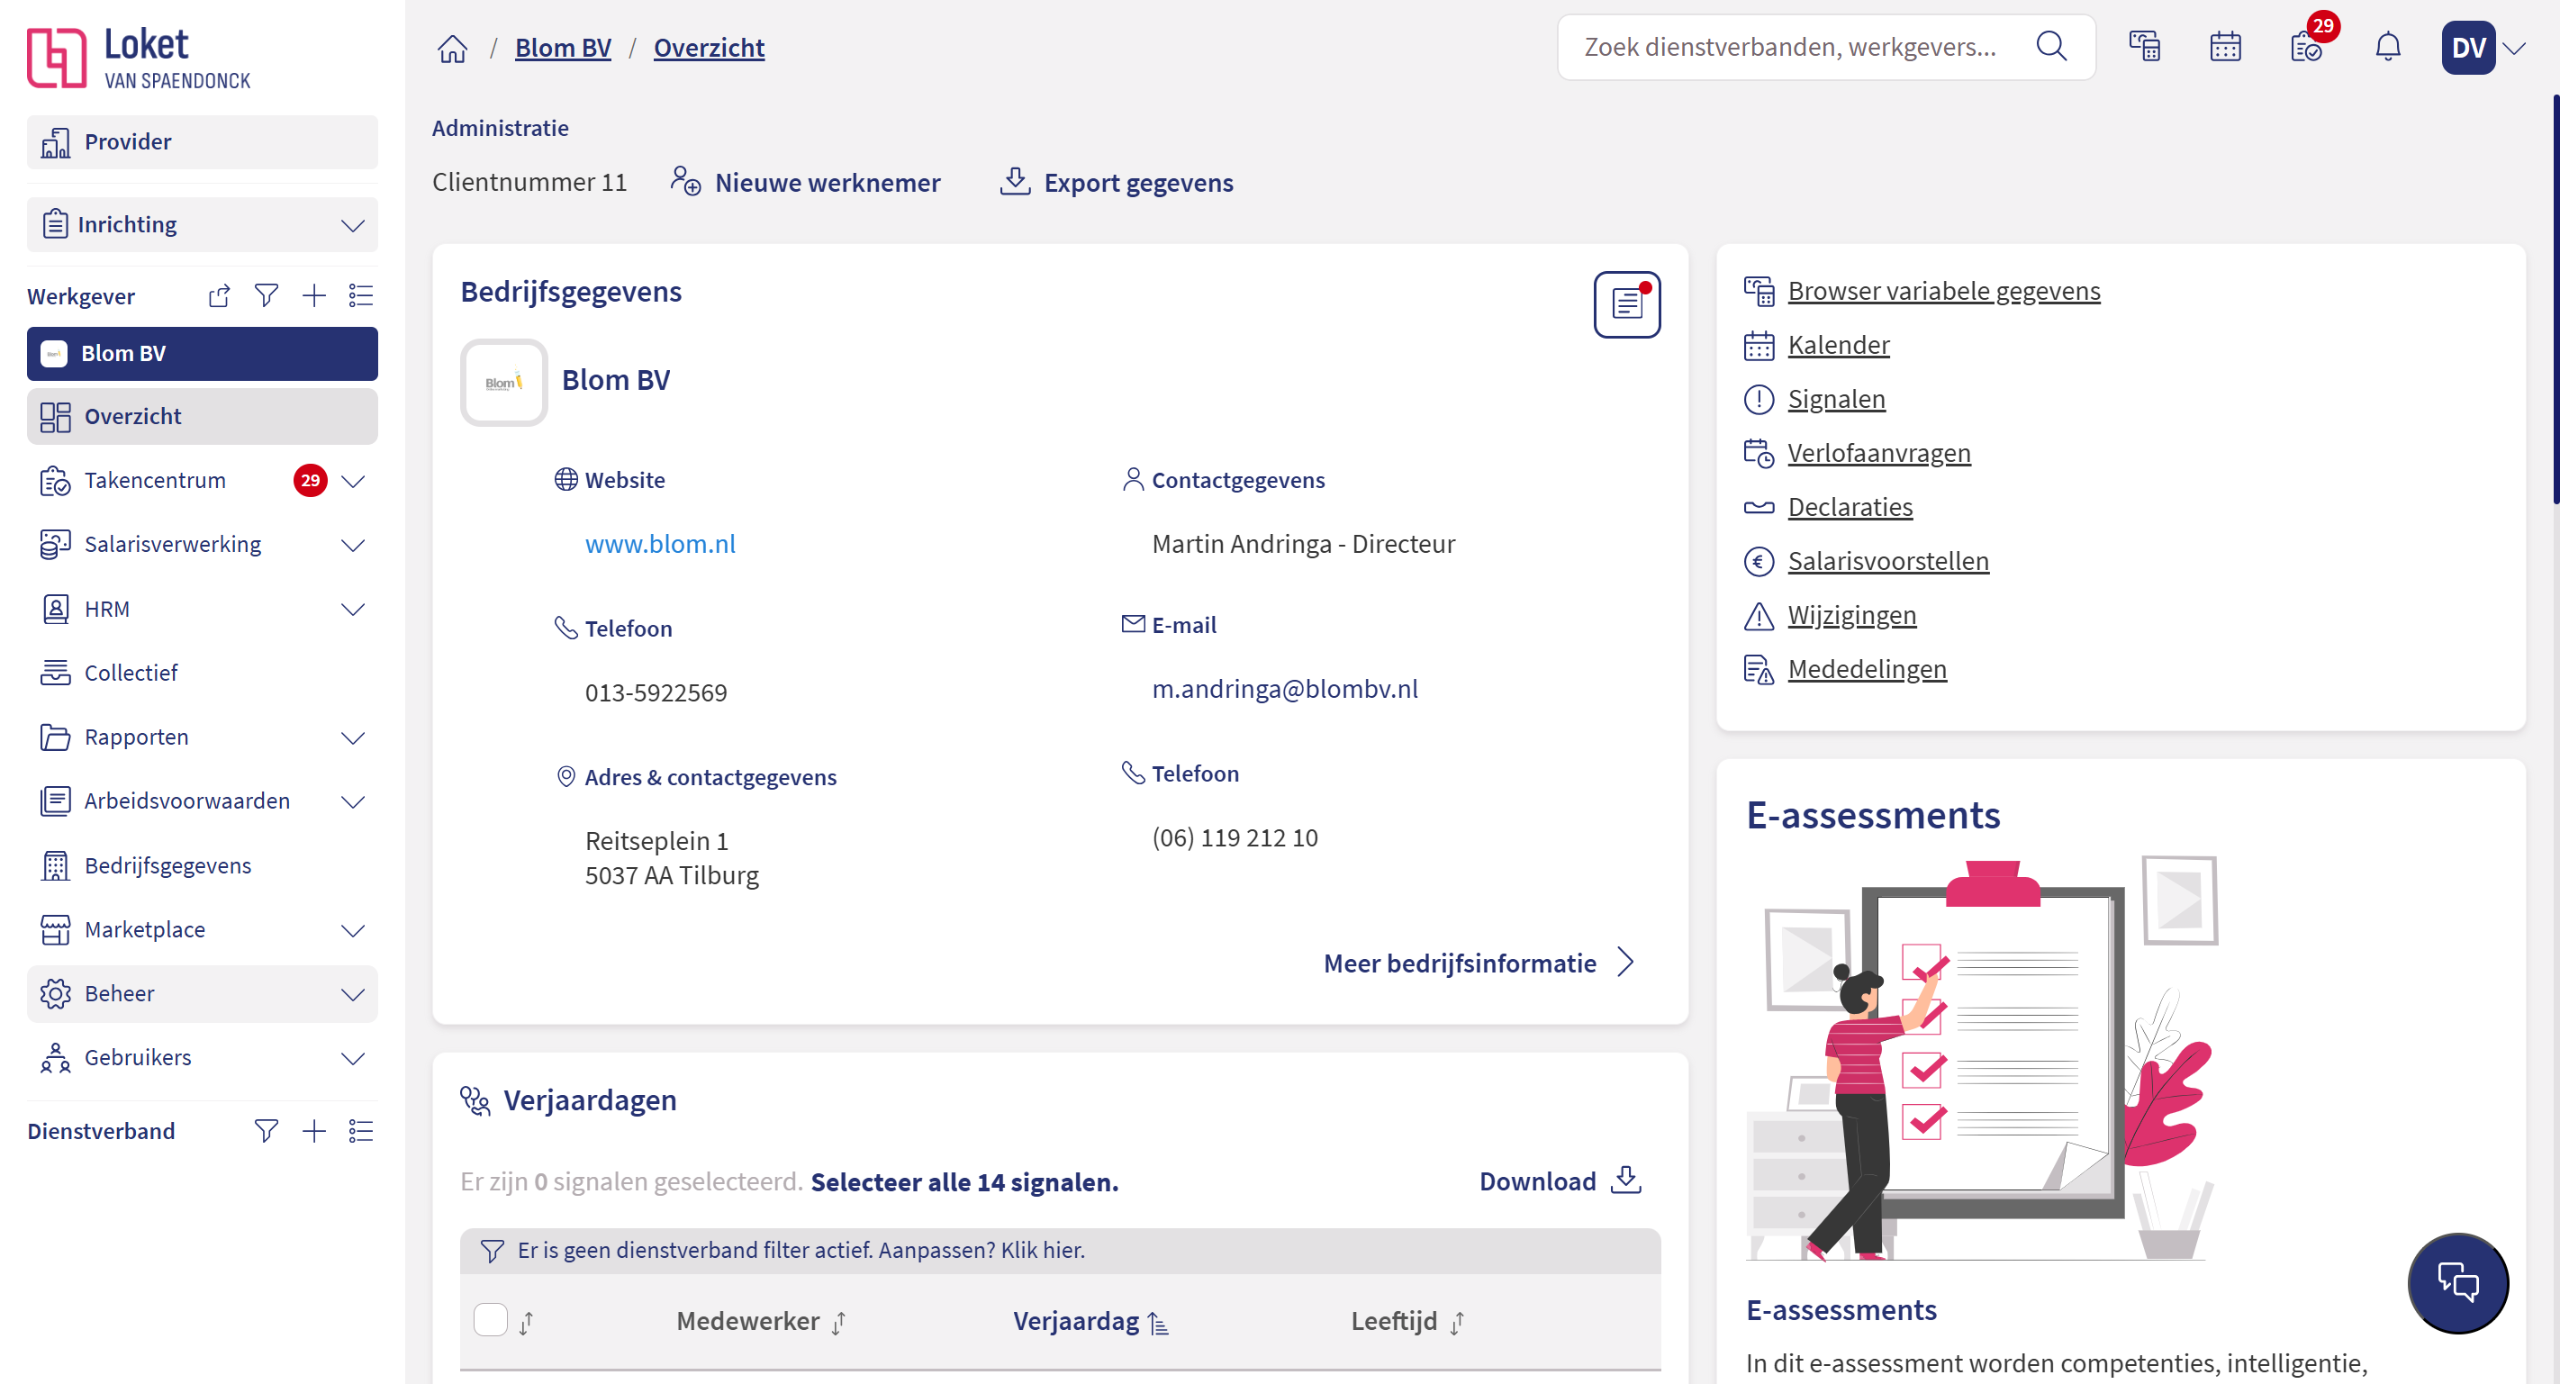This screenshot has width=2560, height=1384.
Task: Expand the Inrichting dropdown
Action: [x=352, y=225]
